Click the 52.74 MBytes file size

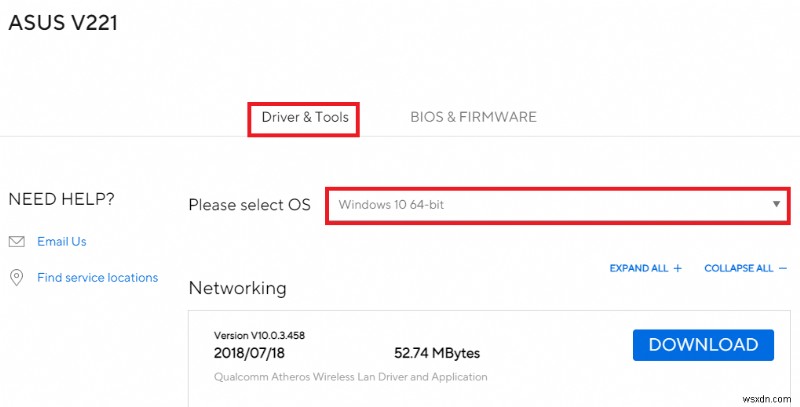[436, 353]
